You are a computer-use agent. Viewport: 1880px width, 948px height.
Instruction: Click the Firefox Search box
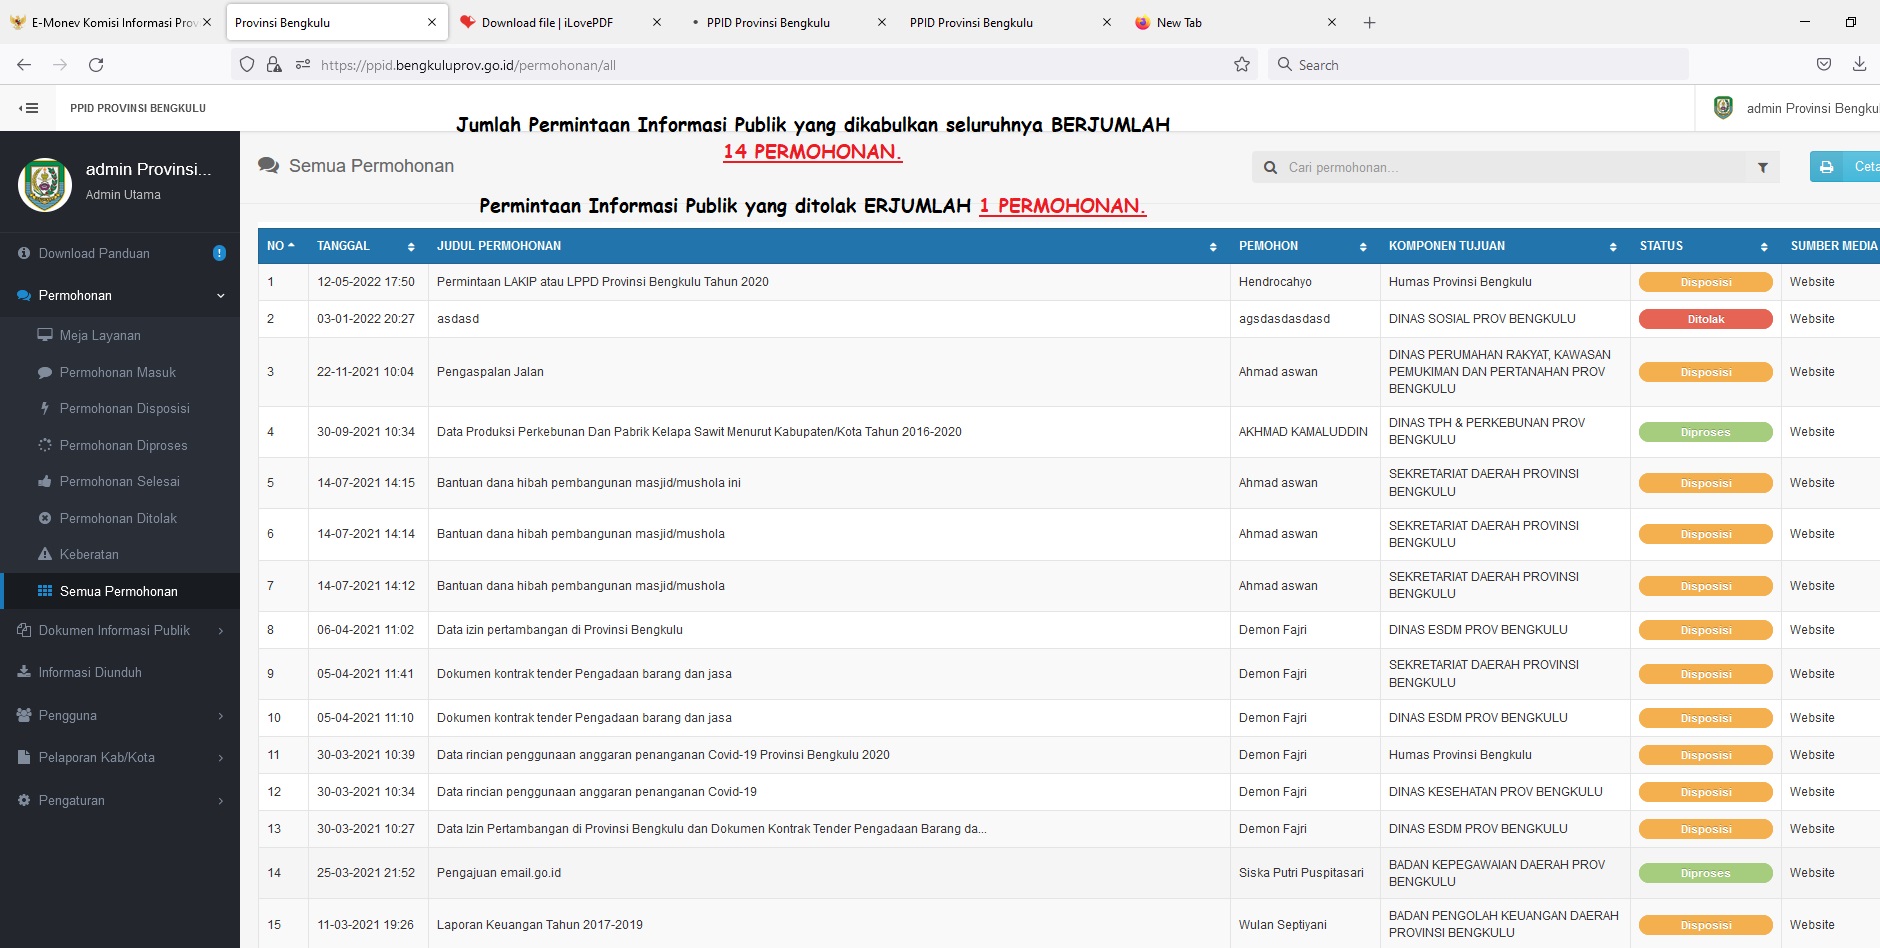pyautogui.click(x=1478, y=65)
